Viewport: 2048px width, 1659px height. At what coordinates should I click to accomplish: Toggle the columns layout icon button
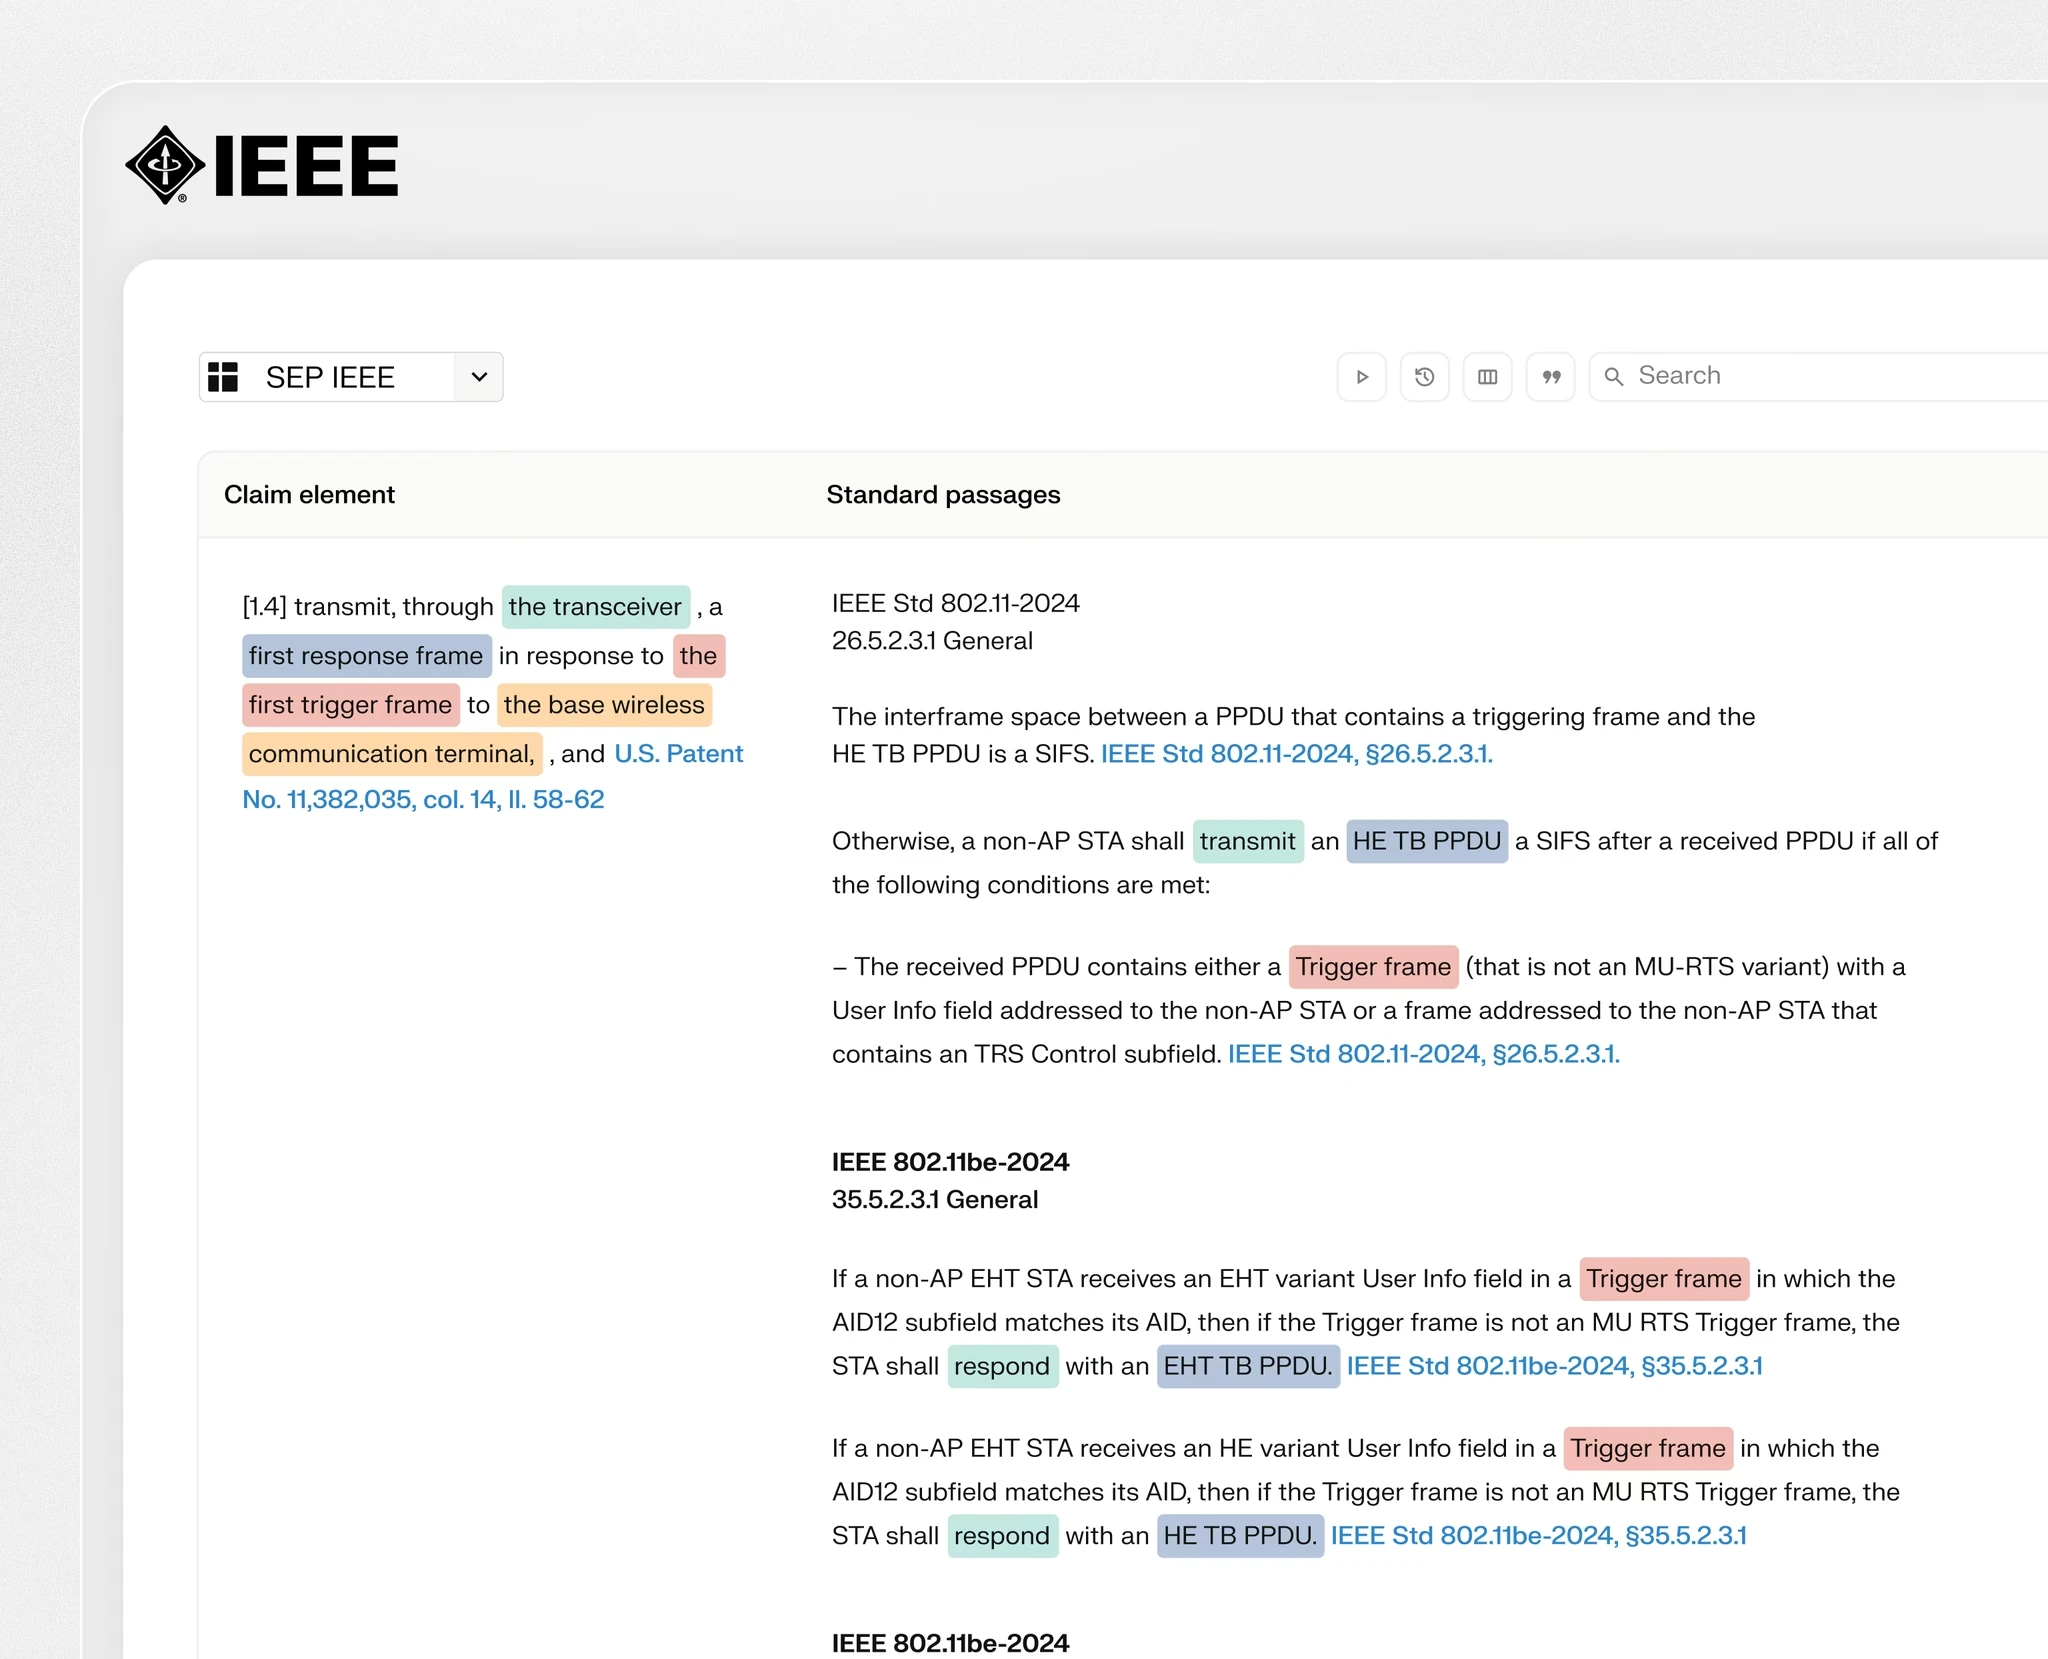point(1487,377)
